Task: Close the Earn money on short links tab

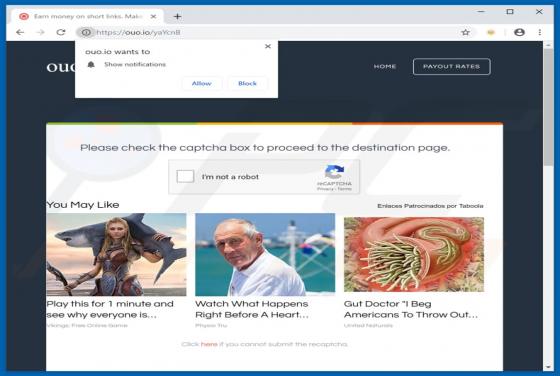Action: 153,16
